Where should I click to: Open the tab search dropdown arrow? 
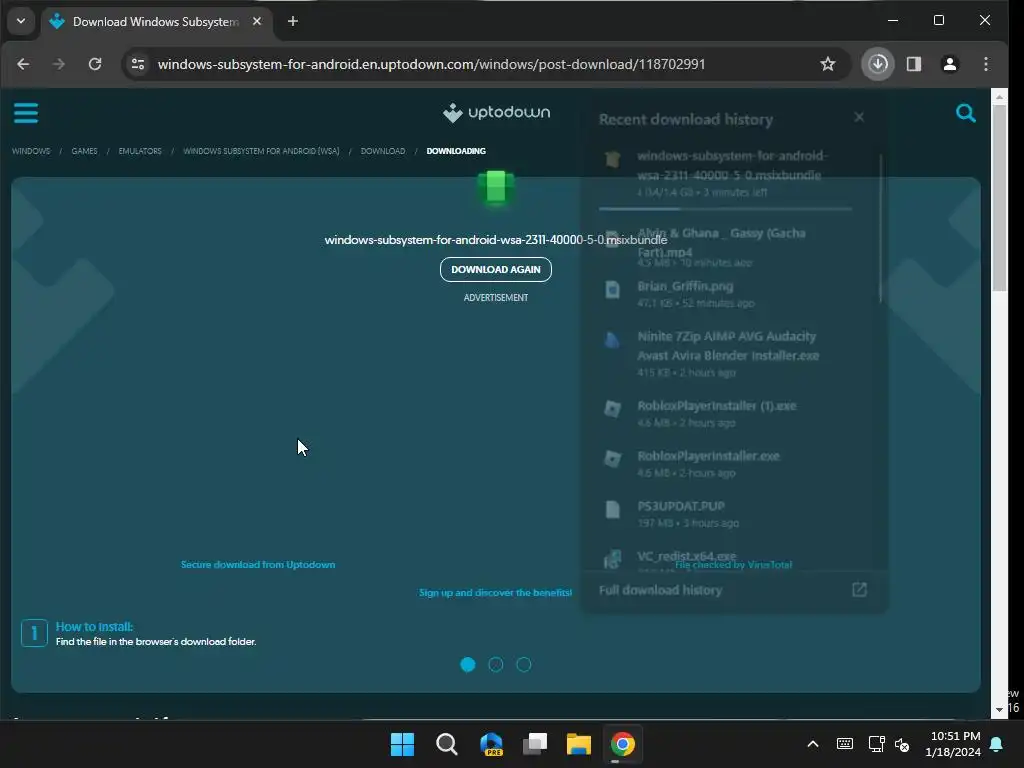(x=21, y=21)
